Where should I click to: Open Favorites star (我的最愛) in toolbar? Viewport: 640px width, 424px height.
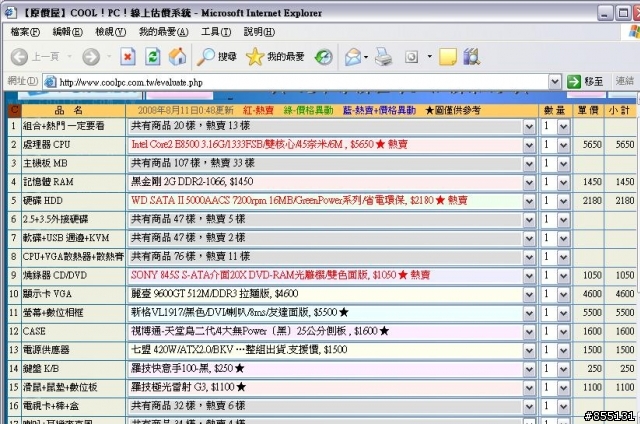pos(276,57)
